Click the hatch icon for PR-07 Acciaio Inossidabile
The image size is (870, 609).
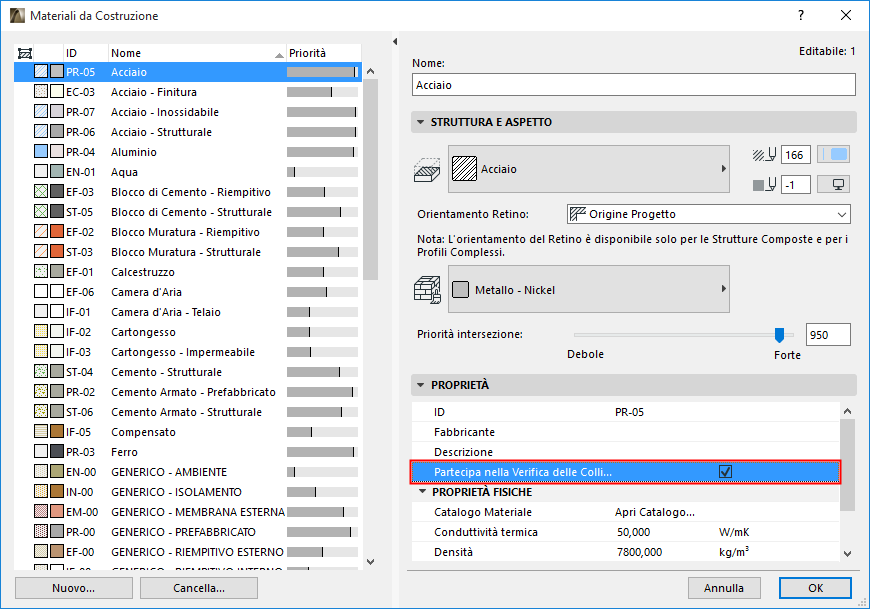(41, 111)
